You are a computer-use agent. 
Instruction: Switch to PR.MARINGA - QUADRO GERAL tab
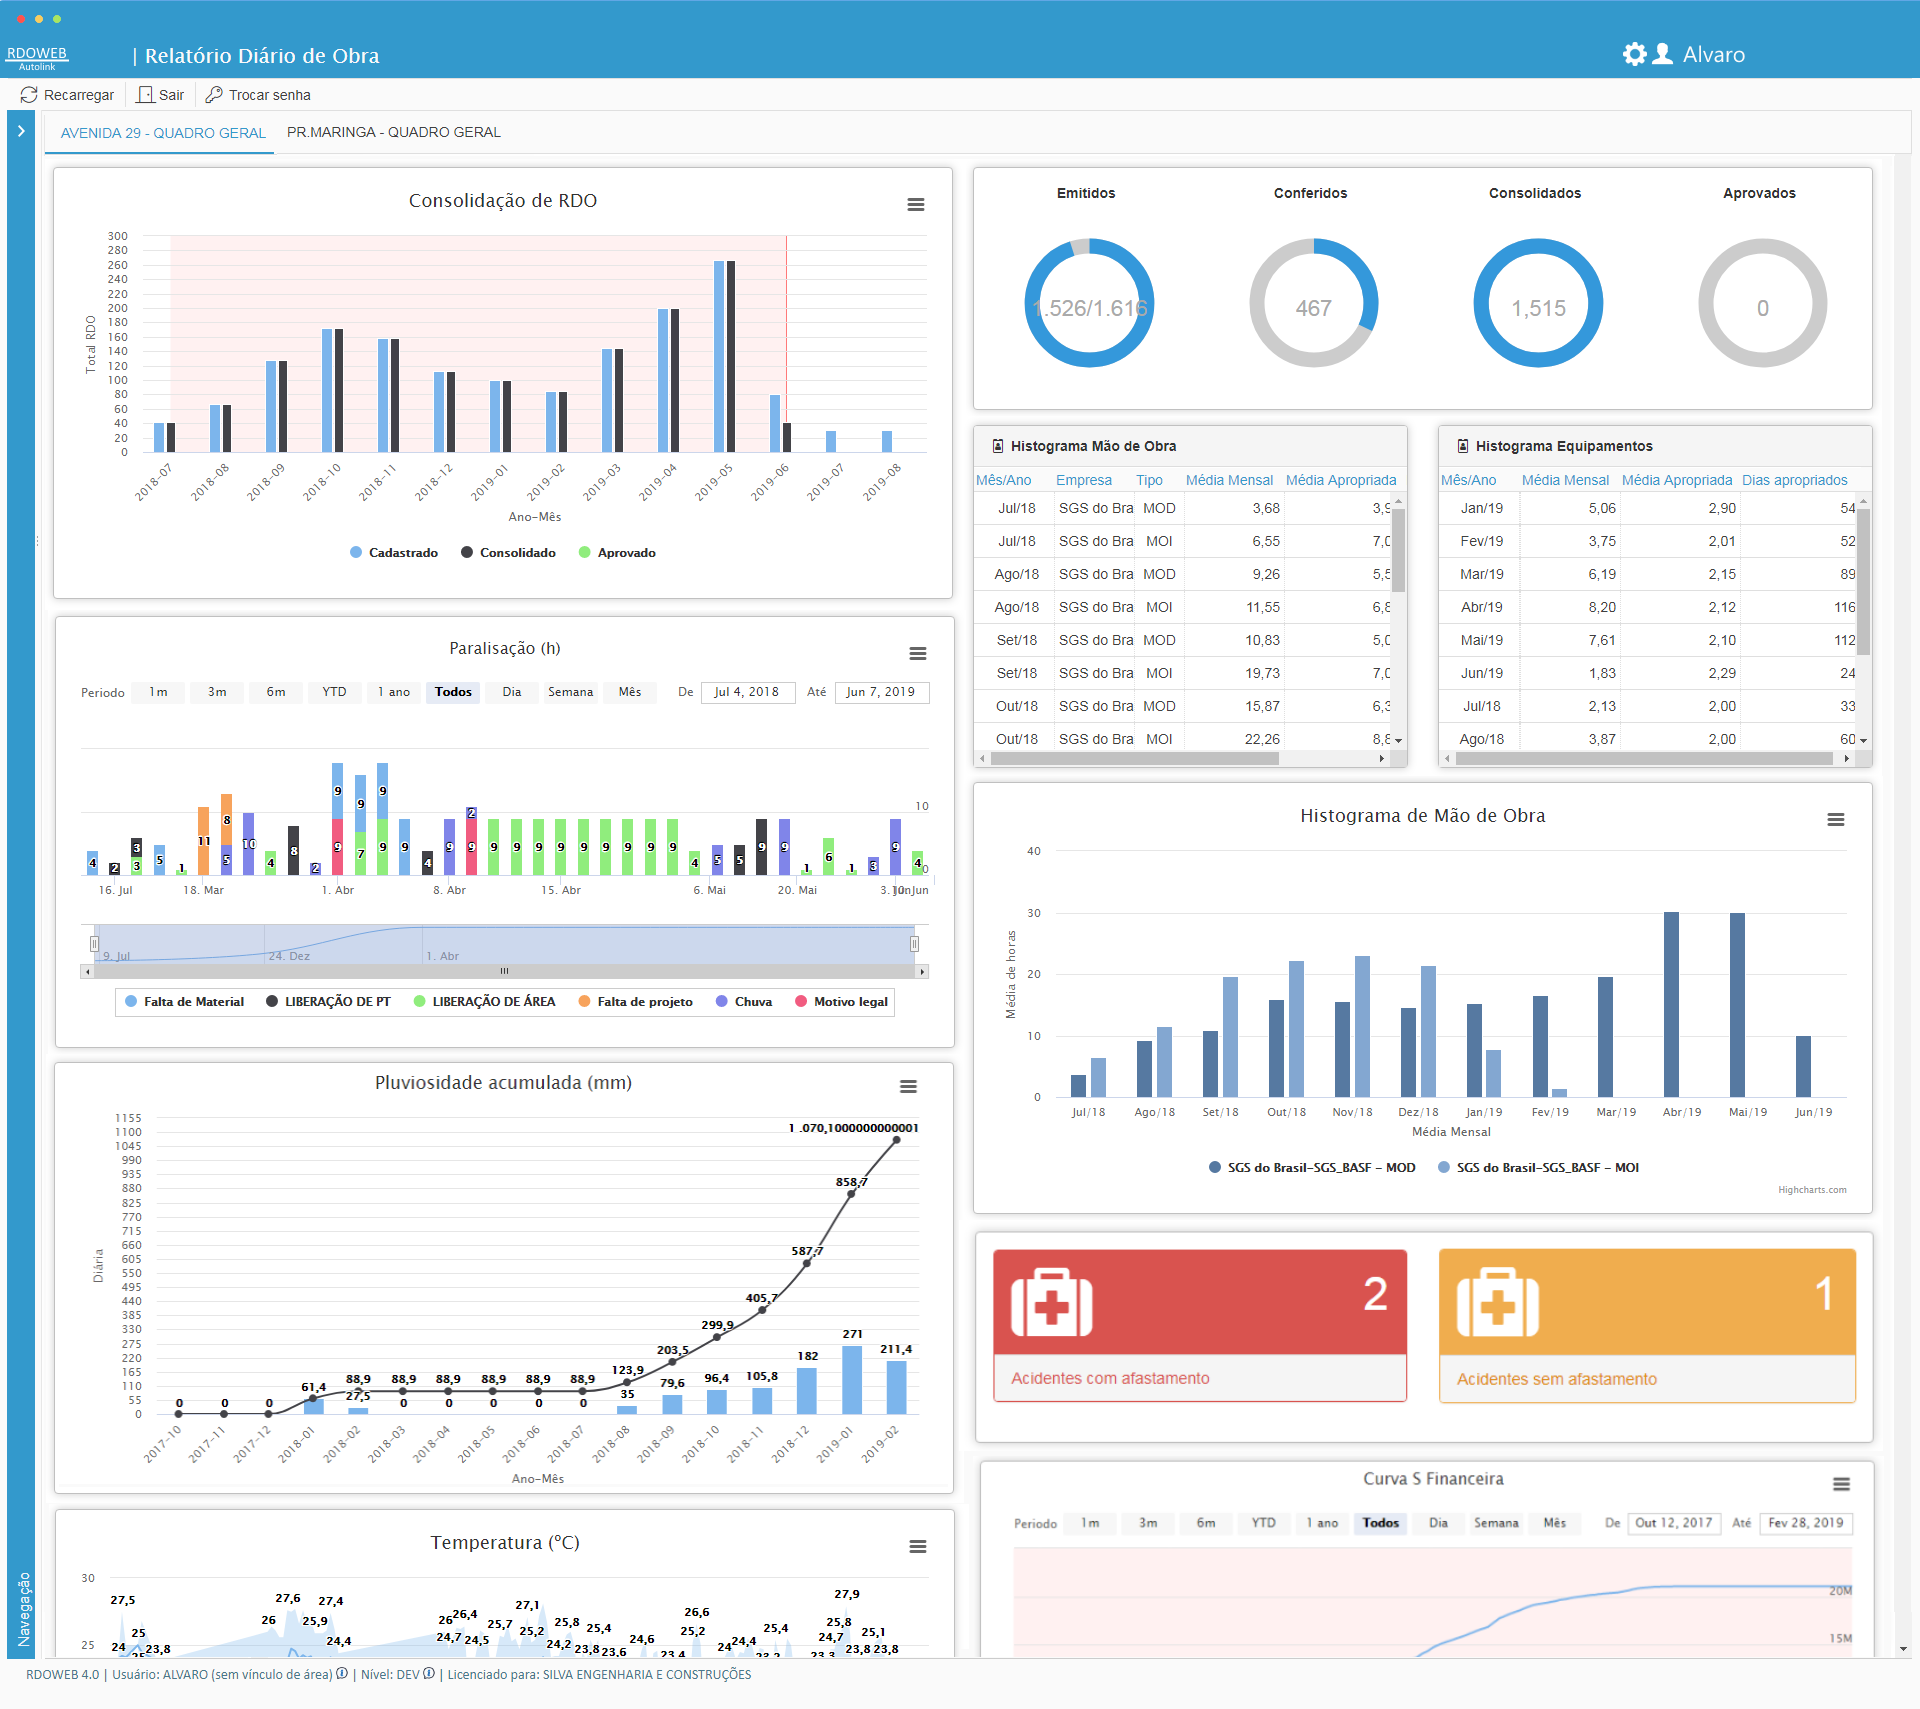point(393,132)
